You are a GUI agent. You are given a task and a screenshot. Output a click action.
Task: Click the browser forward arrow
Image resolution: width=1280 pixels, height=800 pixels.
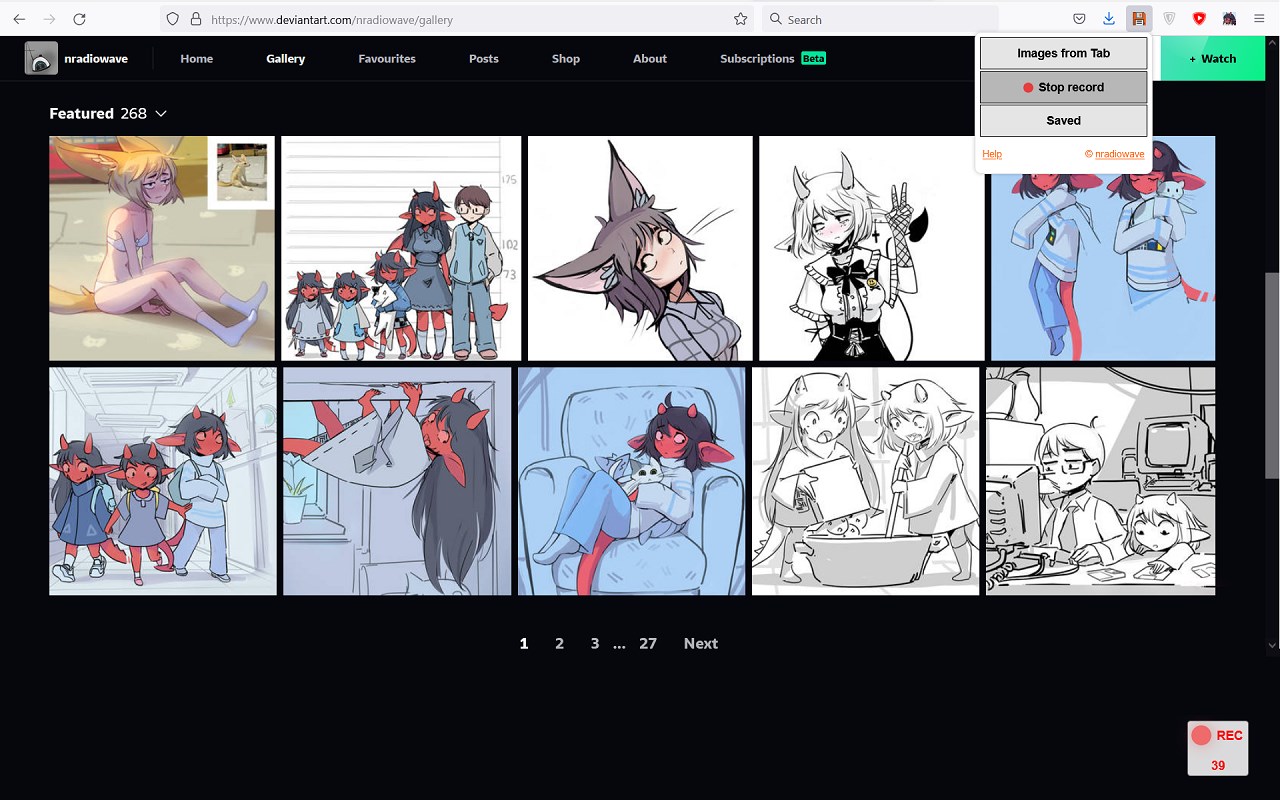click(49, 19)
